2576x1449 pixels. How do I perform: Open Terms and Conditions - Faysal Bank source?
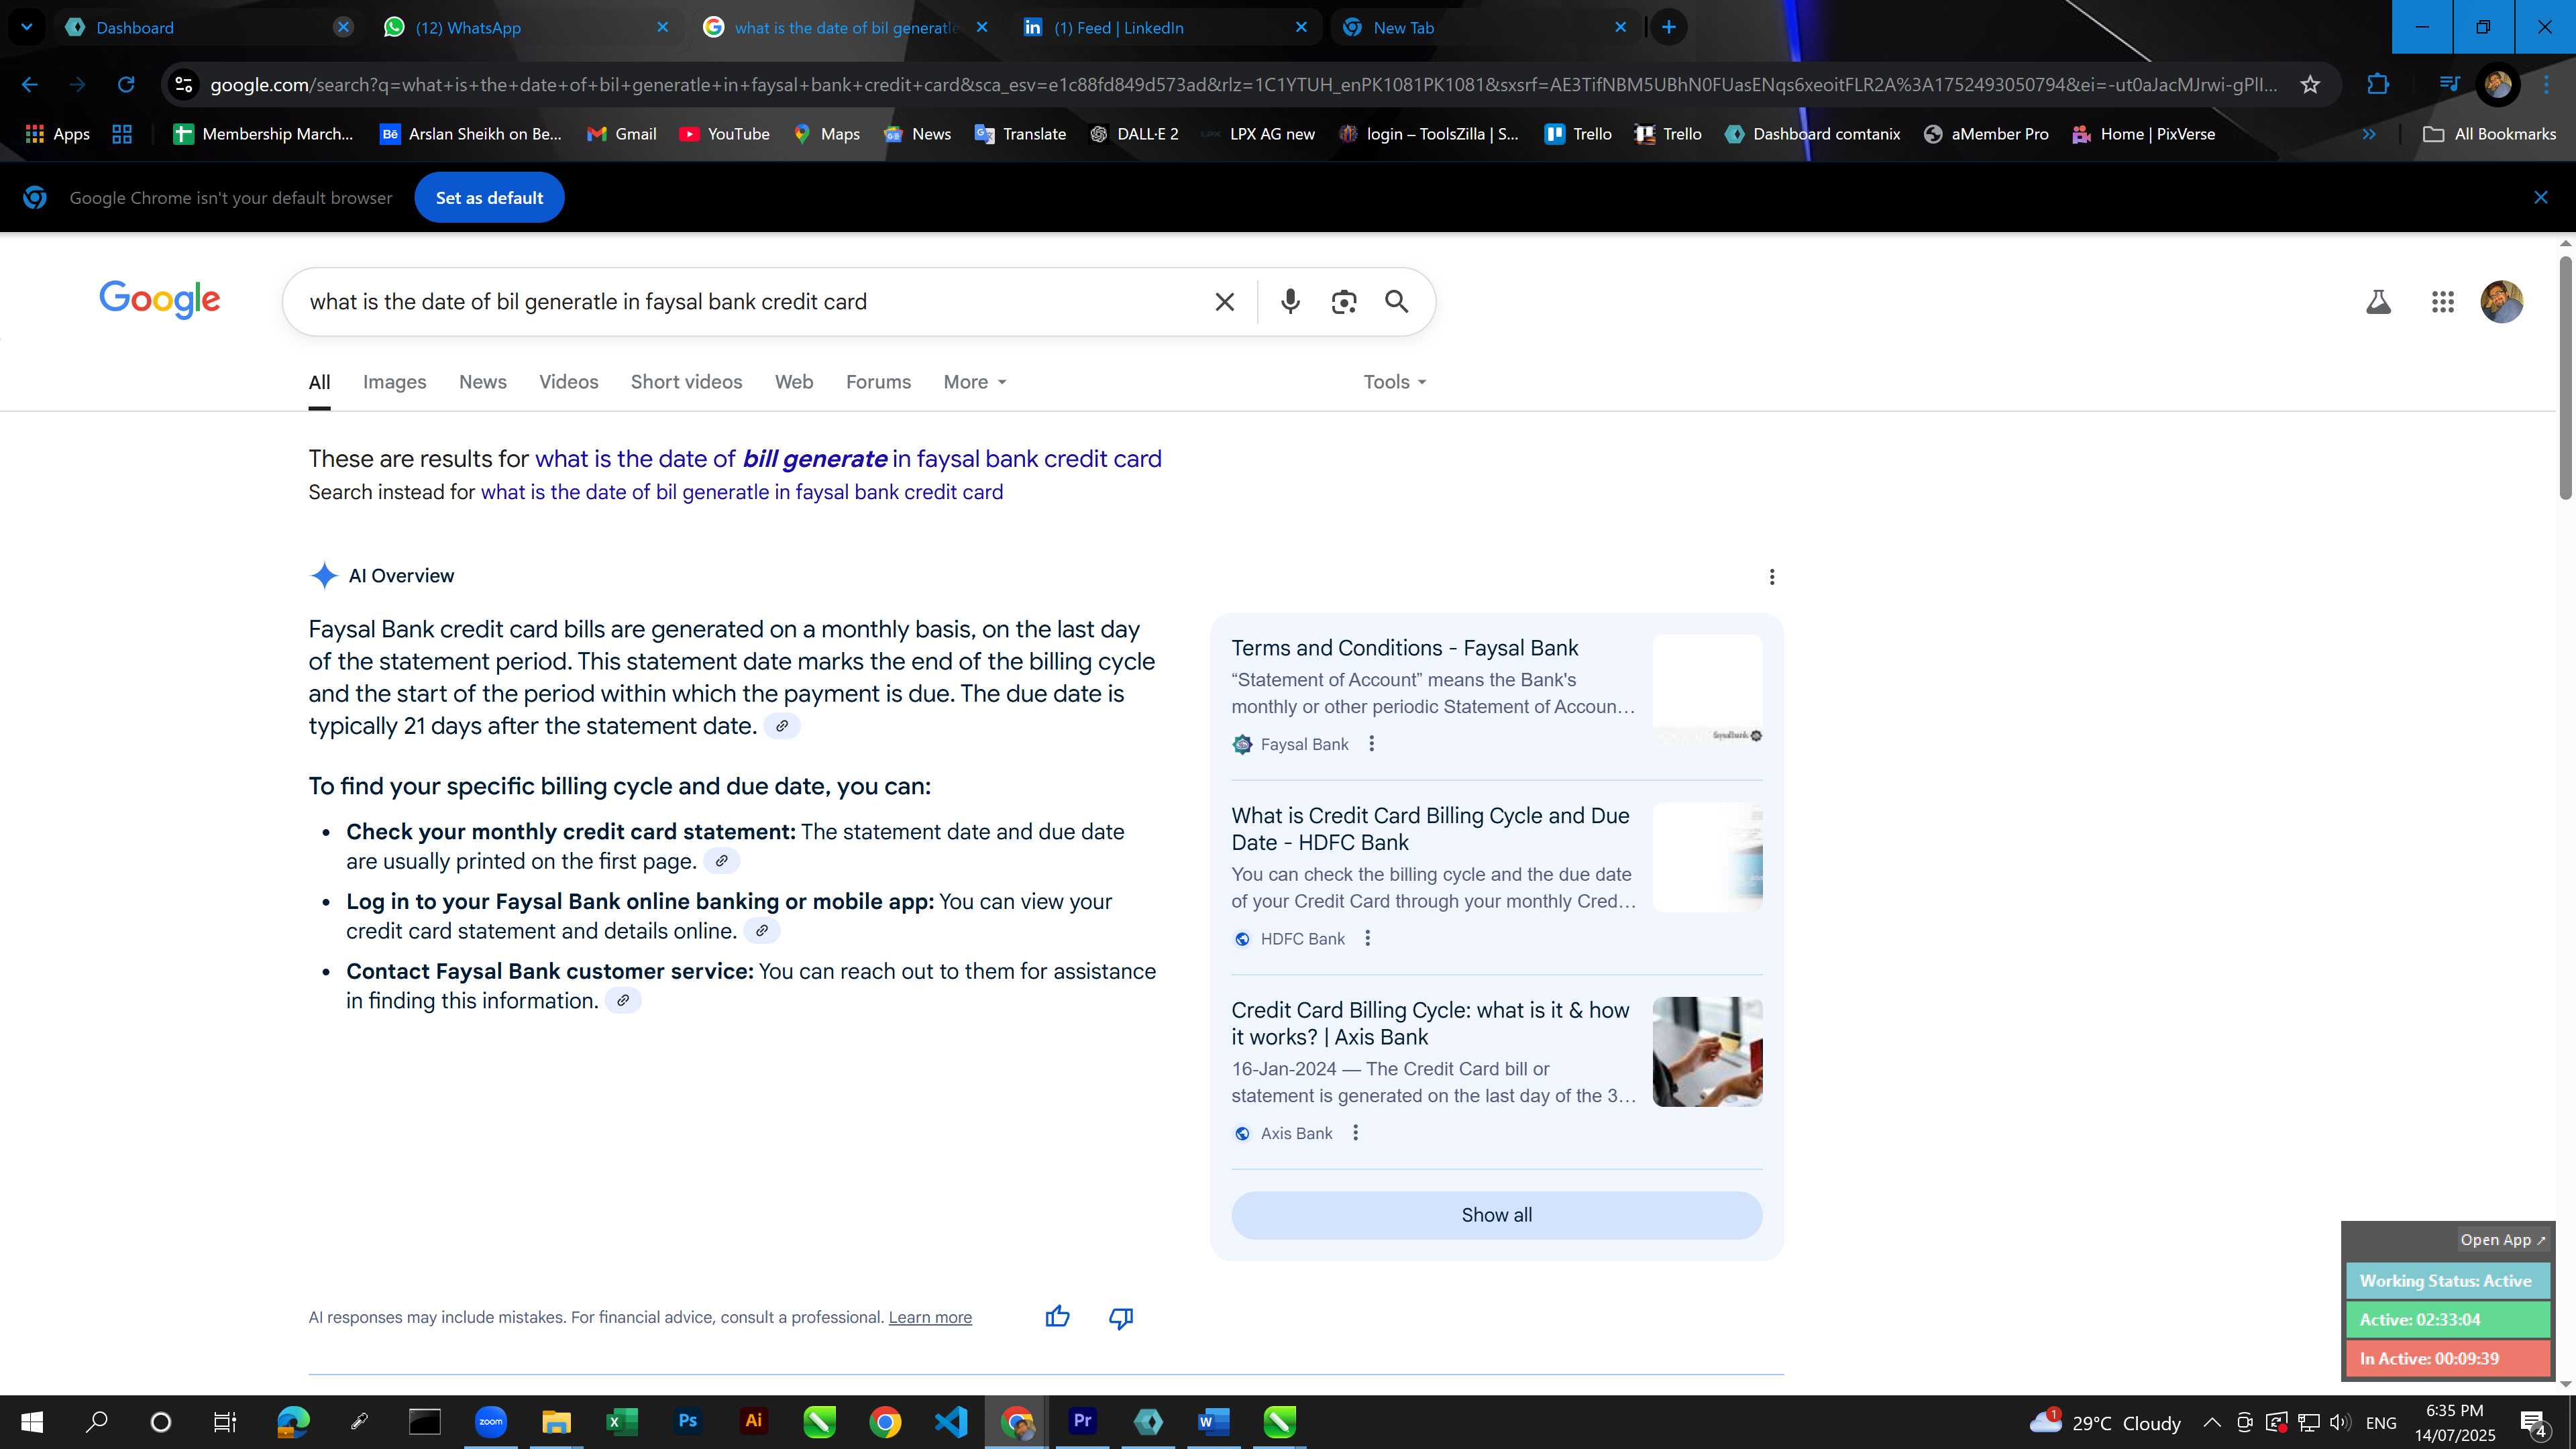(x=1404, y=648)
